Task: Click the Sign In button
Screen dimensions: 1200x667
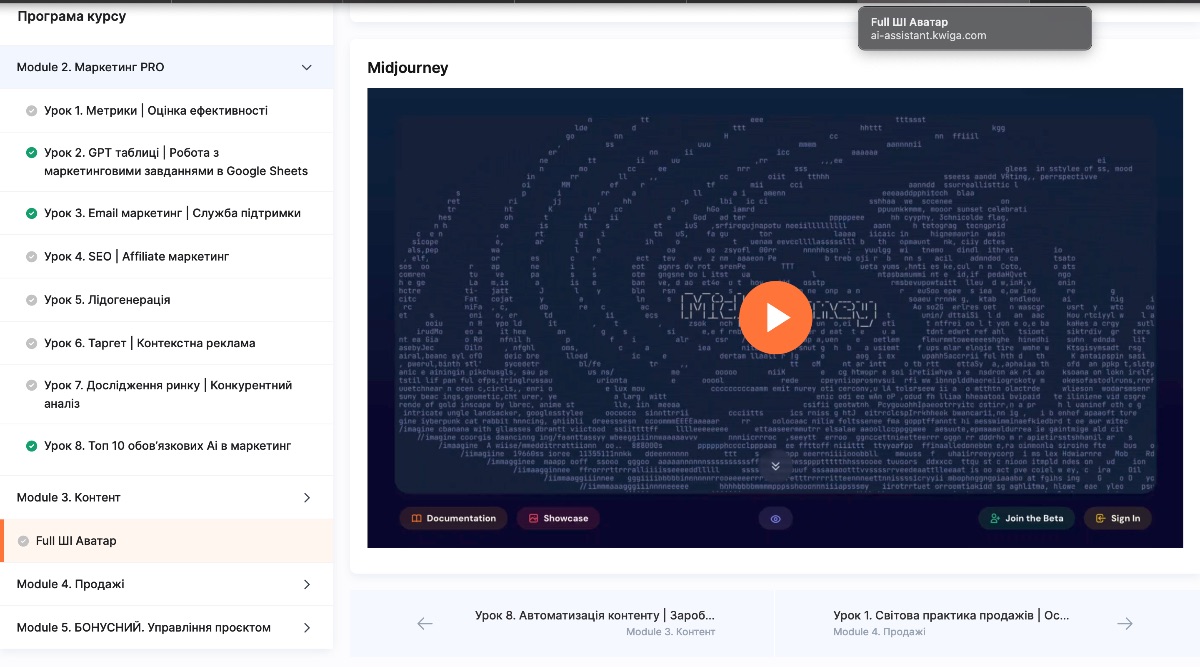Action: tap(1118, 518)
